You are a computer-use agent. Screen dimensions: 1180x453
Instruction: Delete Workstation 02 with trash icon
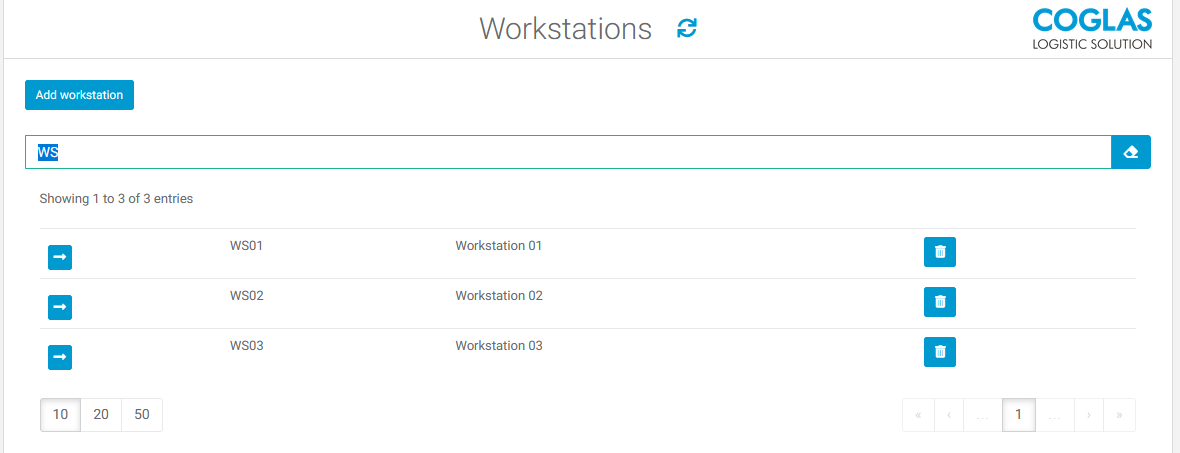coord(939,302)
